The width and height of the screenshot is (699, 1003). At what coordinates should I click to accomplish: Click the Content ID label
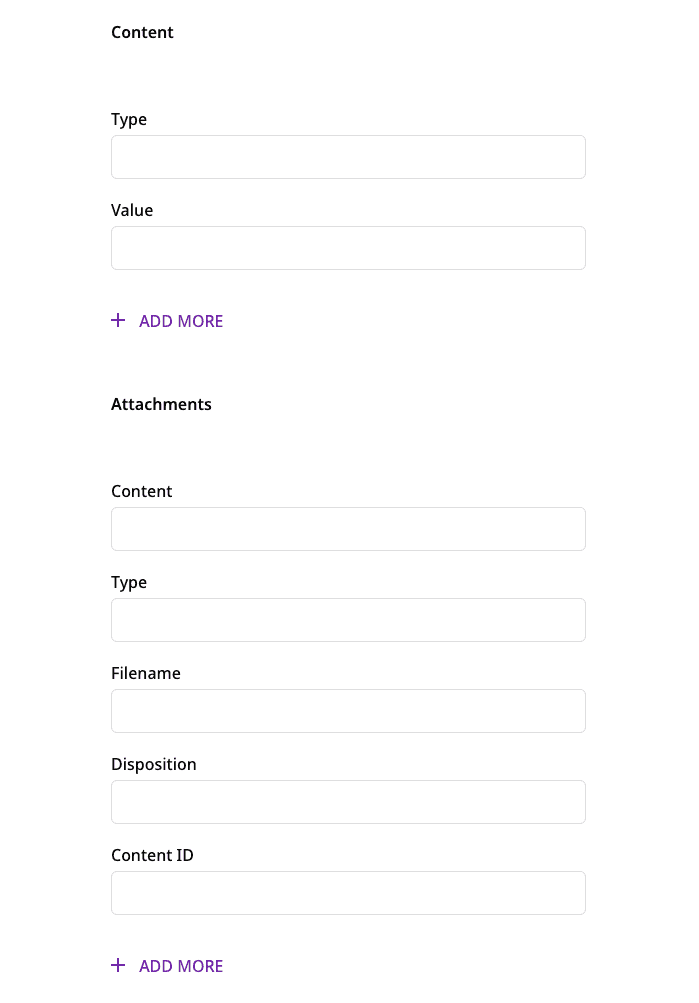[x=152, y=855]
